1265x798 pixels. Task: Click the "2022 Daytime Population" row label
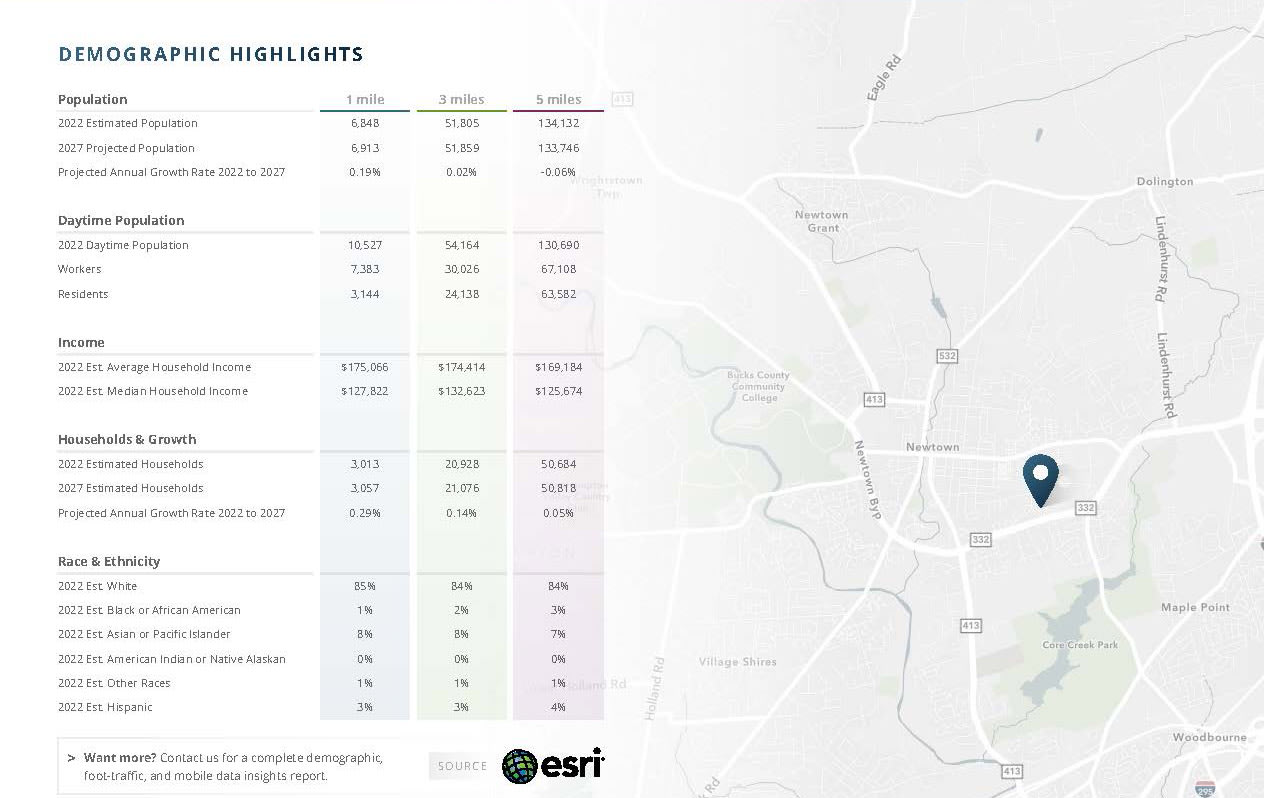(x=123, y=245)
